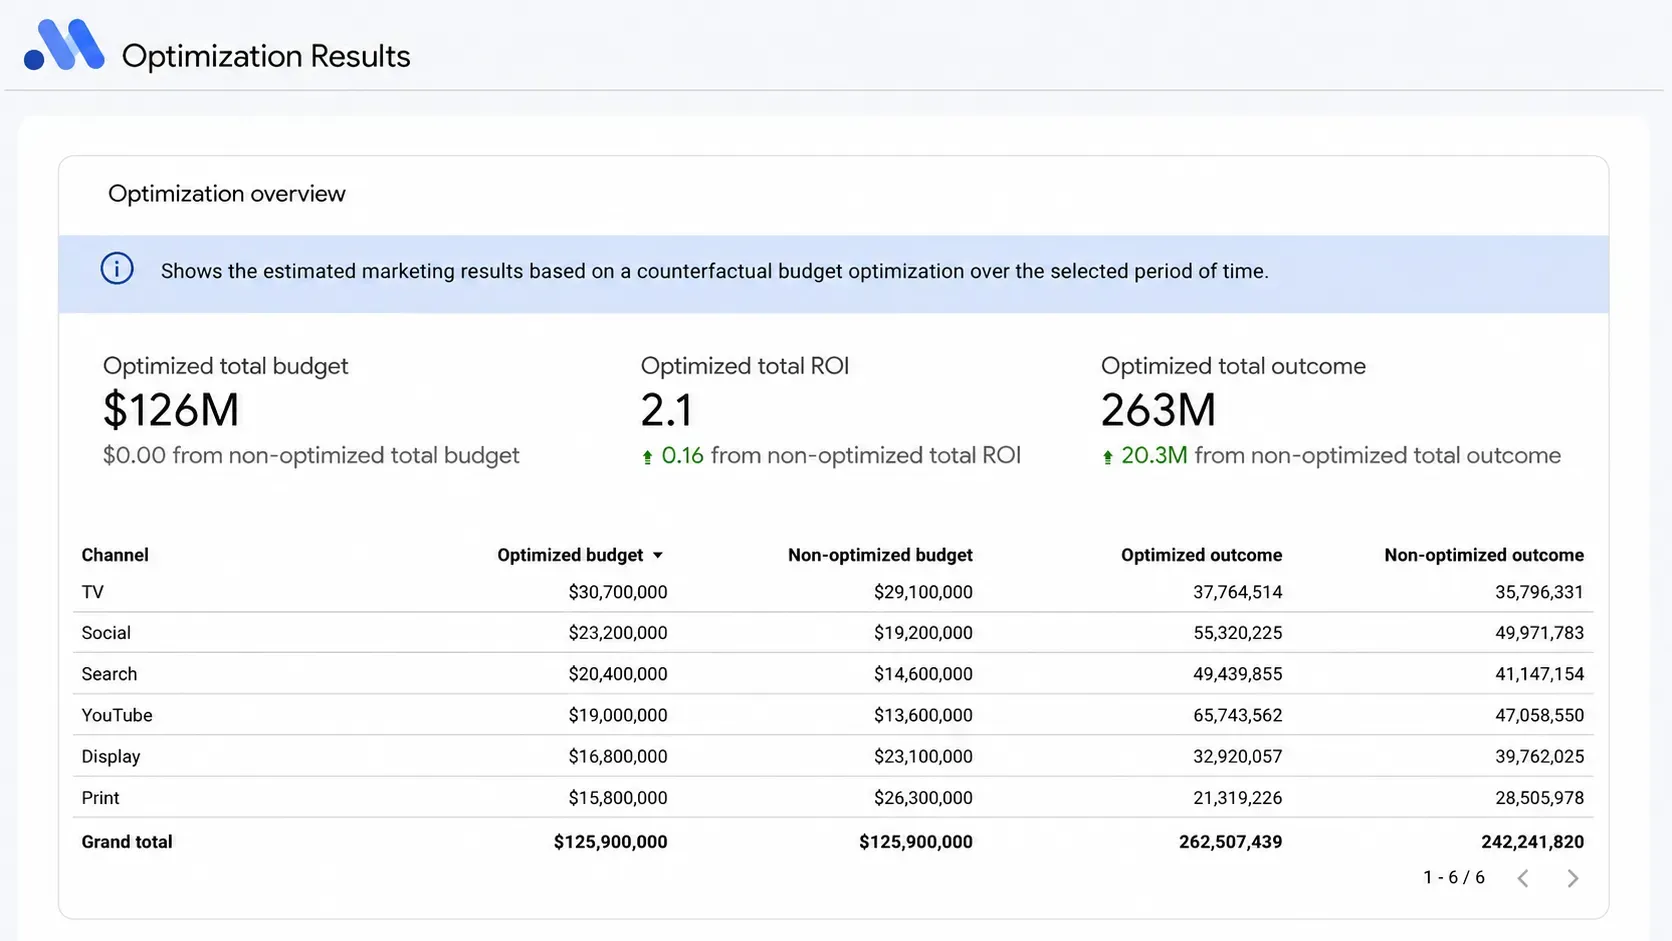This screenshot has height=941, width=1672.
Task: Sort by Optimized outcome column header
Action: 1201,555
